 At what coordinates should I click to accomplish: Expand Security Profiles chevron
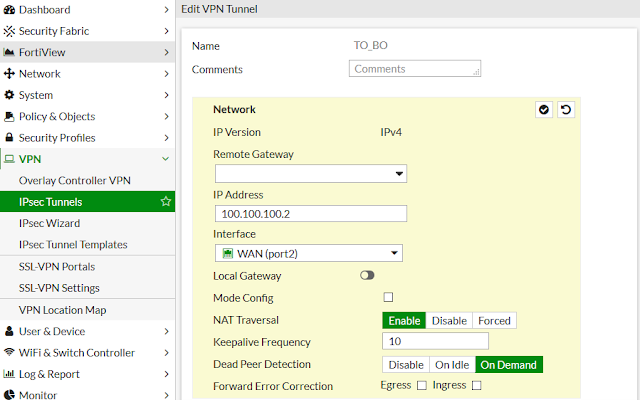pos(166,138)
